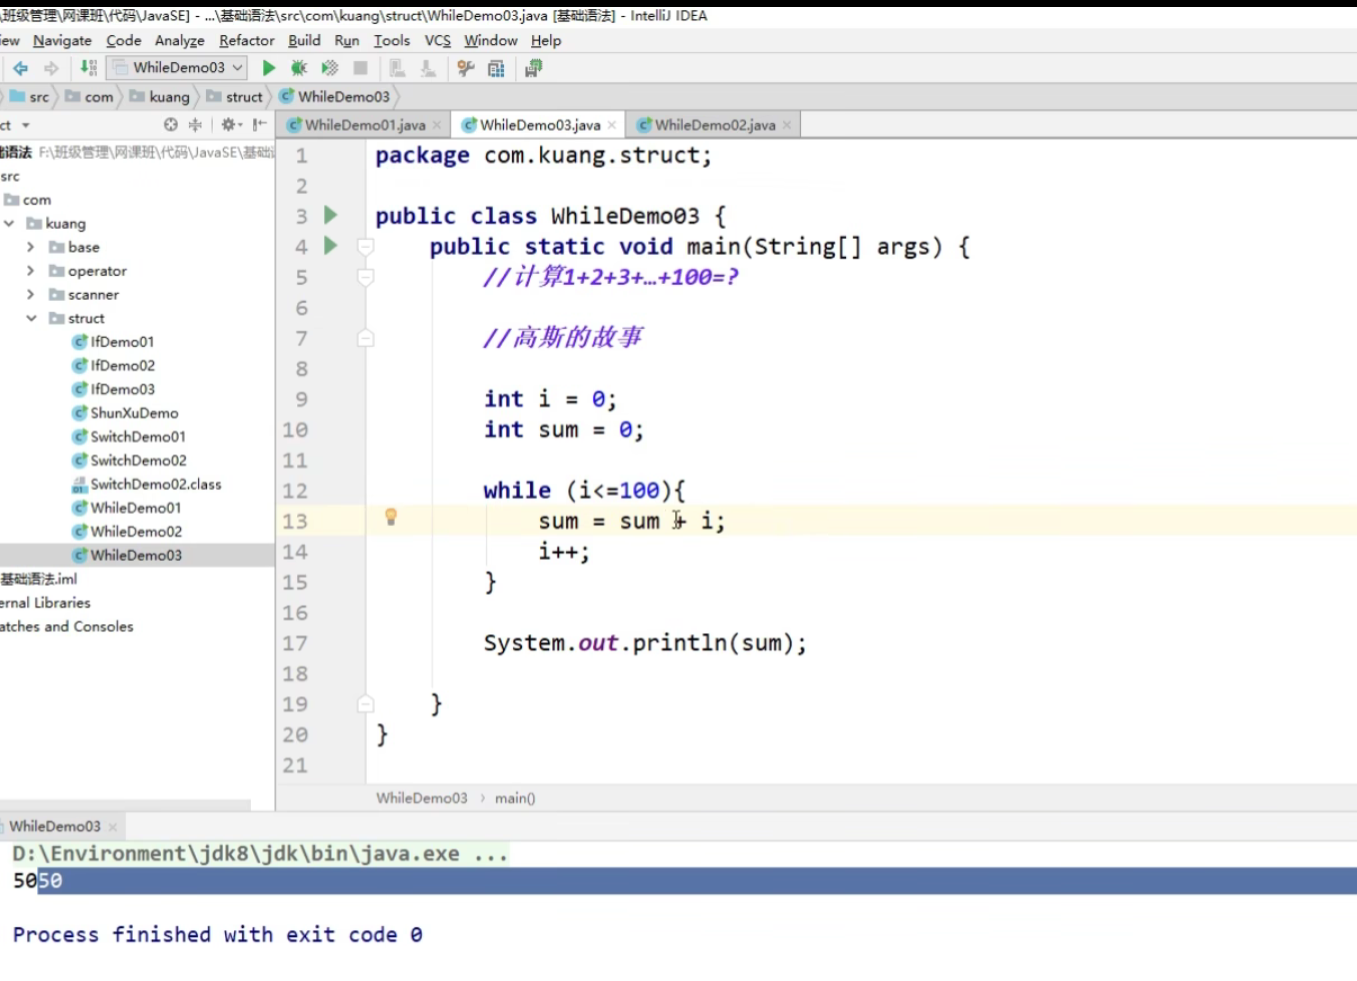Open the Analyze menu
1357x981 pixels.
pyautogui.click(x=180, y=41)
